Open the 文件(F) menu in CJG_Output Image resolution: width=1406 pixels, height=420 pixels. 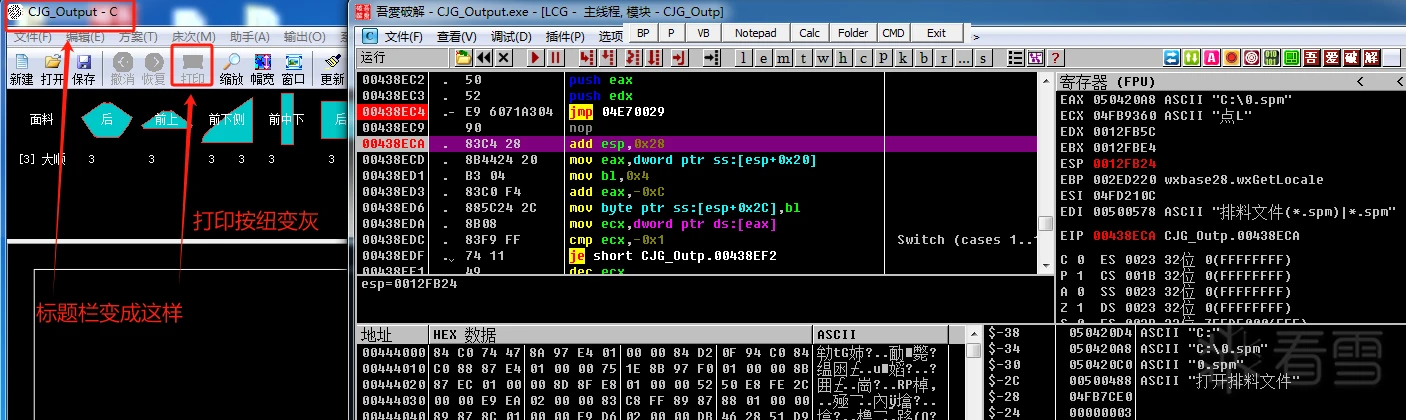(x=33, y=37)
